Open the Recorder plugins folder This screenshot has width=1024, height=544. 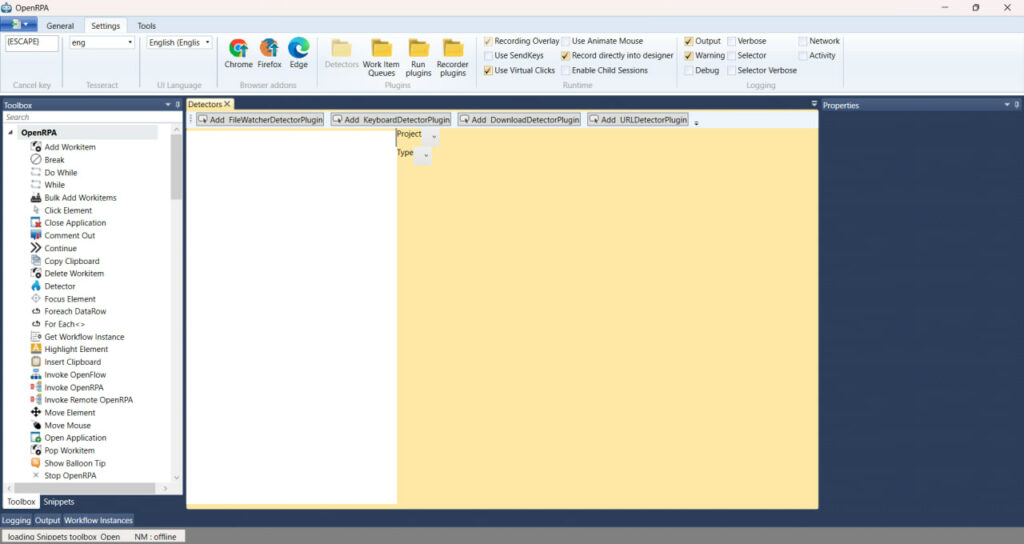pyautogui.click(x=453, y=57)
